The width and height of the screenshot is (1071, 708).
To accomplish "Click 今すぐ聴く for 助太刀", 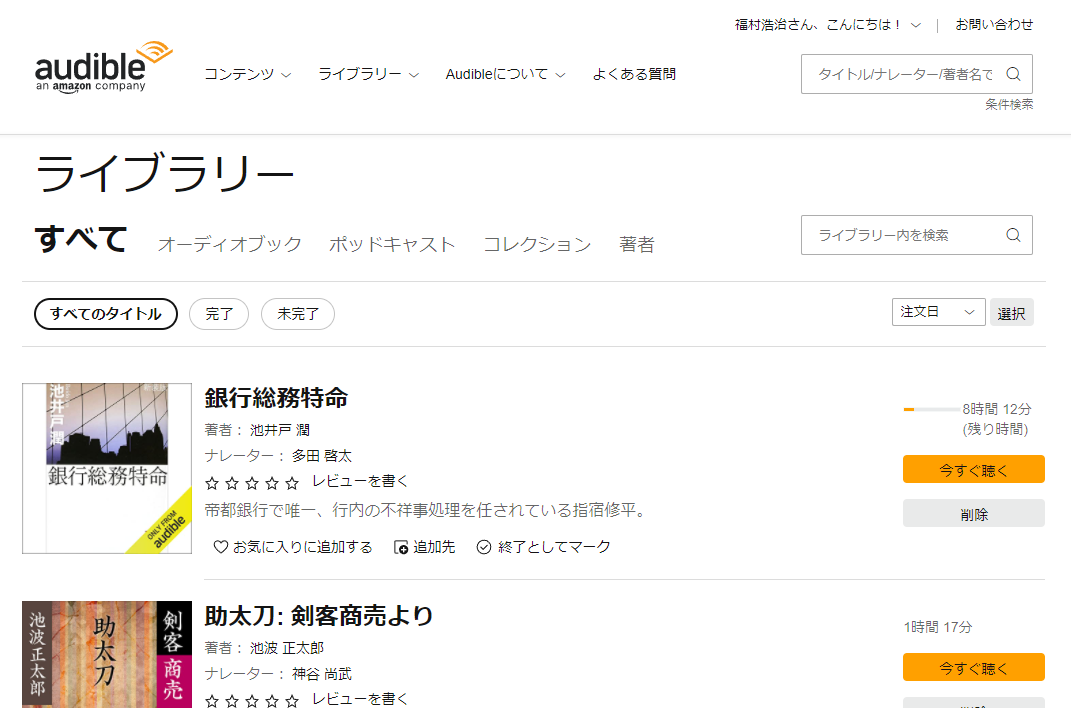I will 973,667.
